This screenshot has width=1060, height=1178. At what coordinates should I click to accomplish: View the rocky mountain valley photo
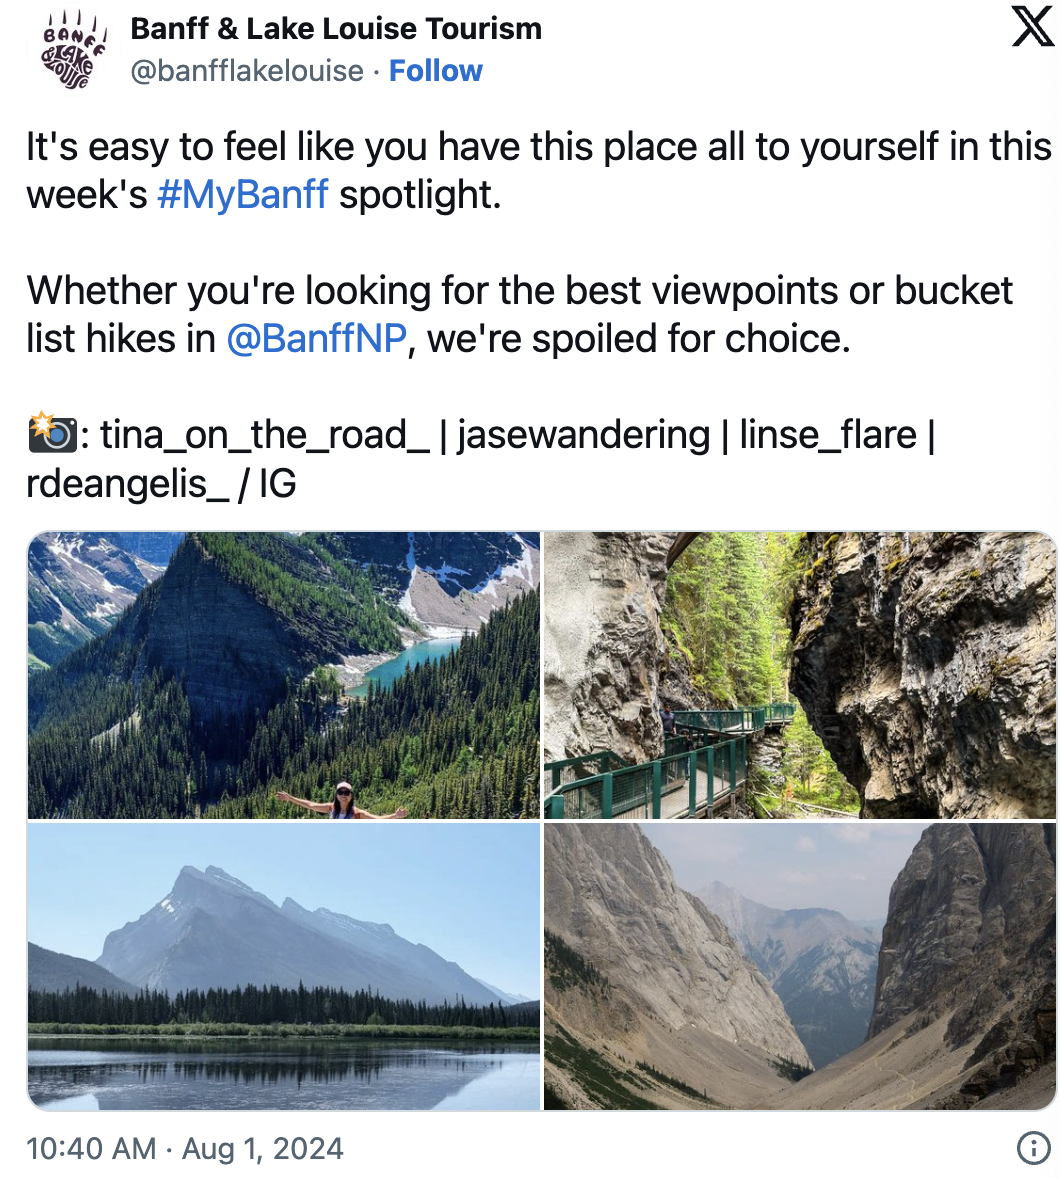(799, 966)
